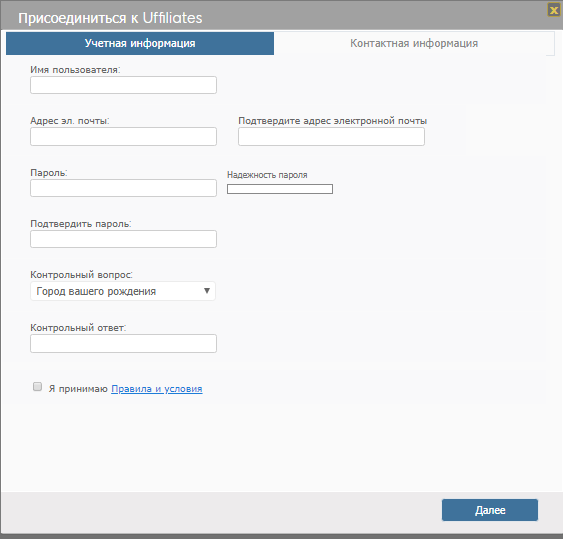Screen dimensions: 563x539
Task: Select the Подтвердите адрес электронной почты field
Action: 331,136
